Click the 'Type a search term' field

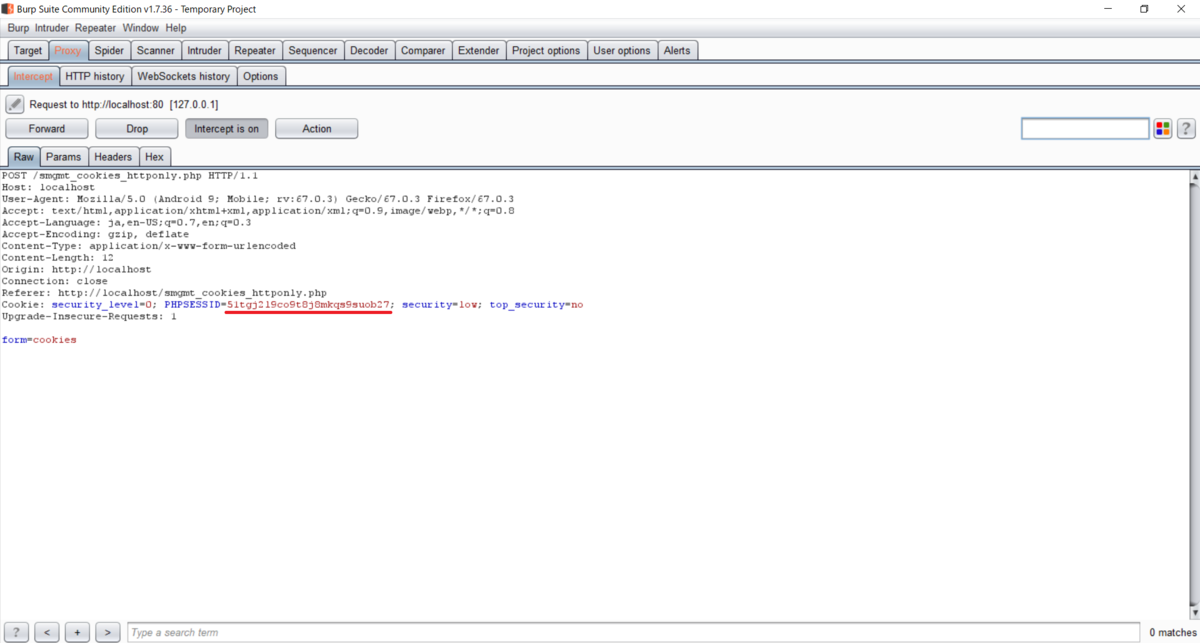tap(633, 632)
